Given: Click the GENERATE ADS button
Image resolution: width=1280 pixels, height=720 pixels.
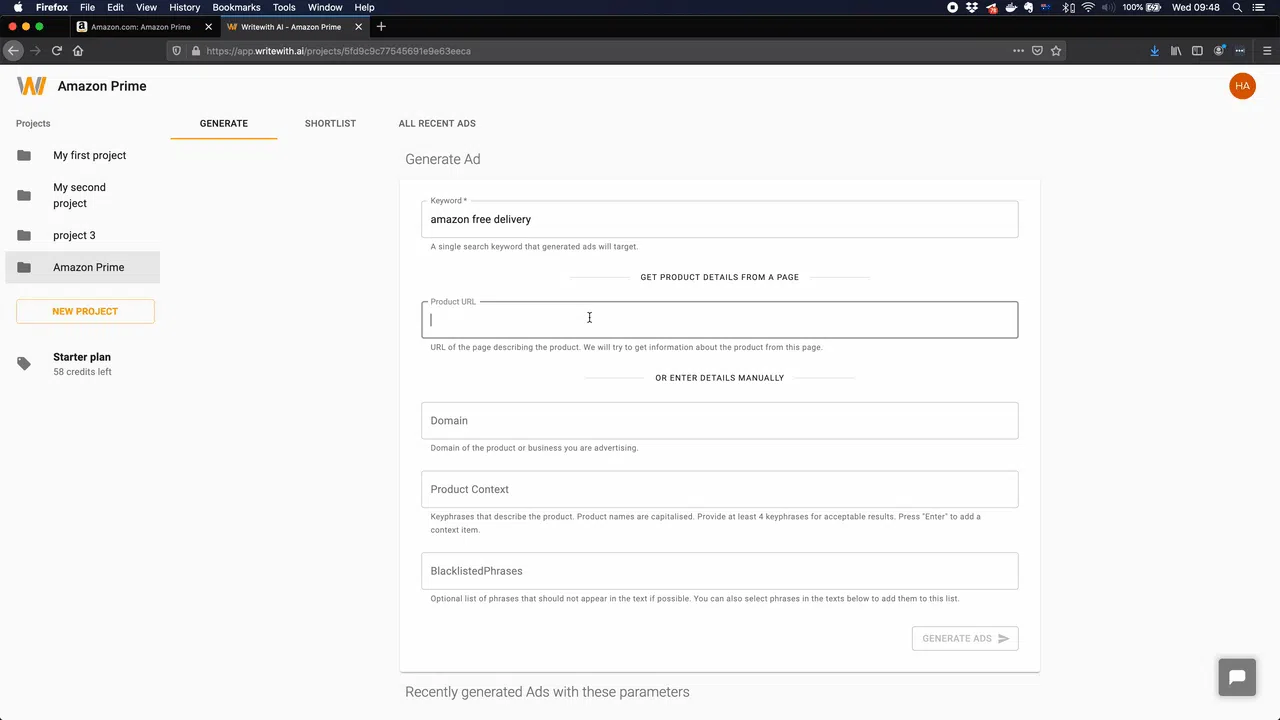Looking at the screenshot, I should [965, 638].
